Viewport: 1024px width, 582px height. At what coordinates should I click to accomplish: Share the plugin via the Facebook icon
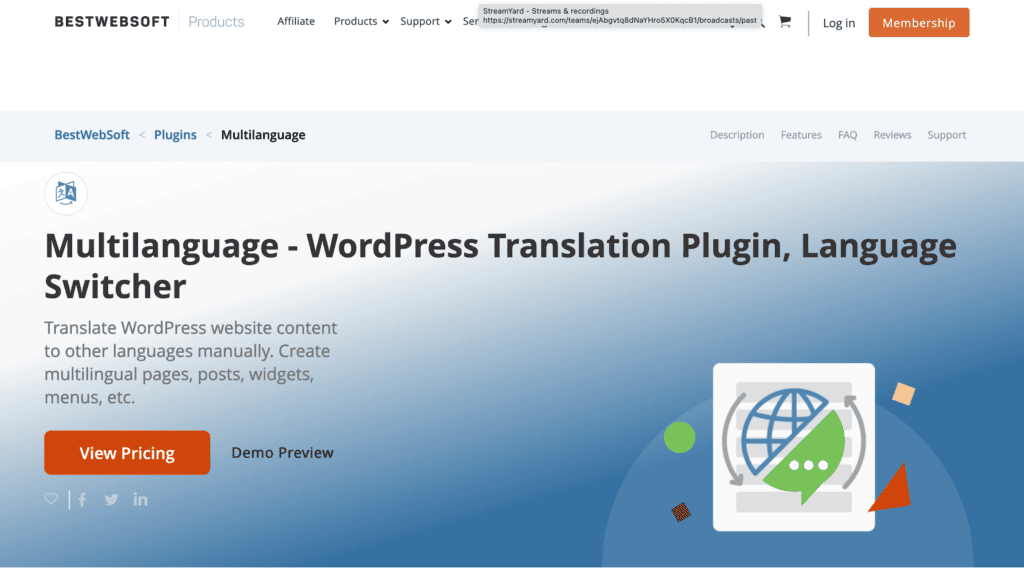81,498
